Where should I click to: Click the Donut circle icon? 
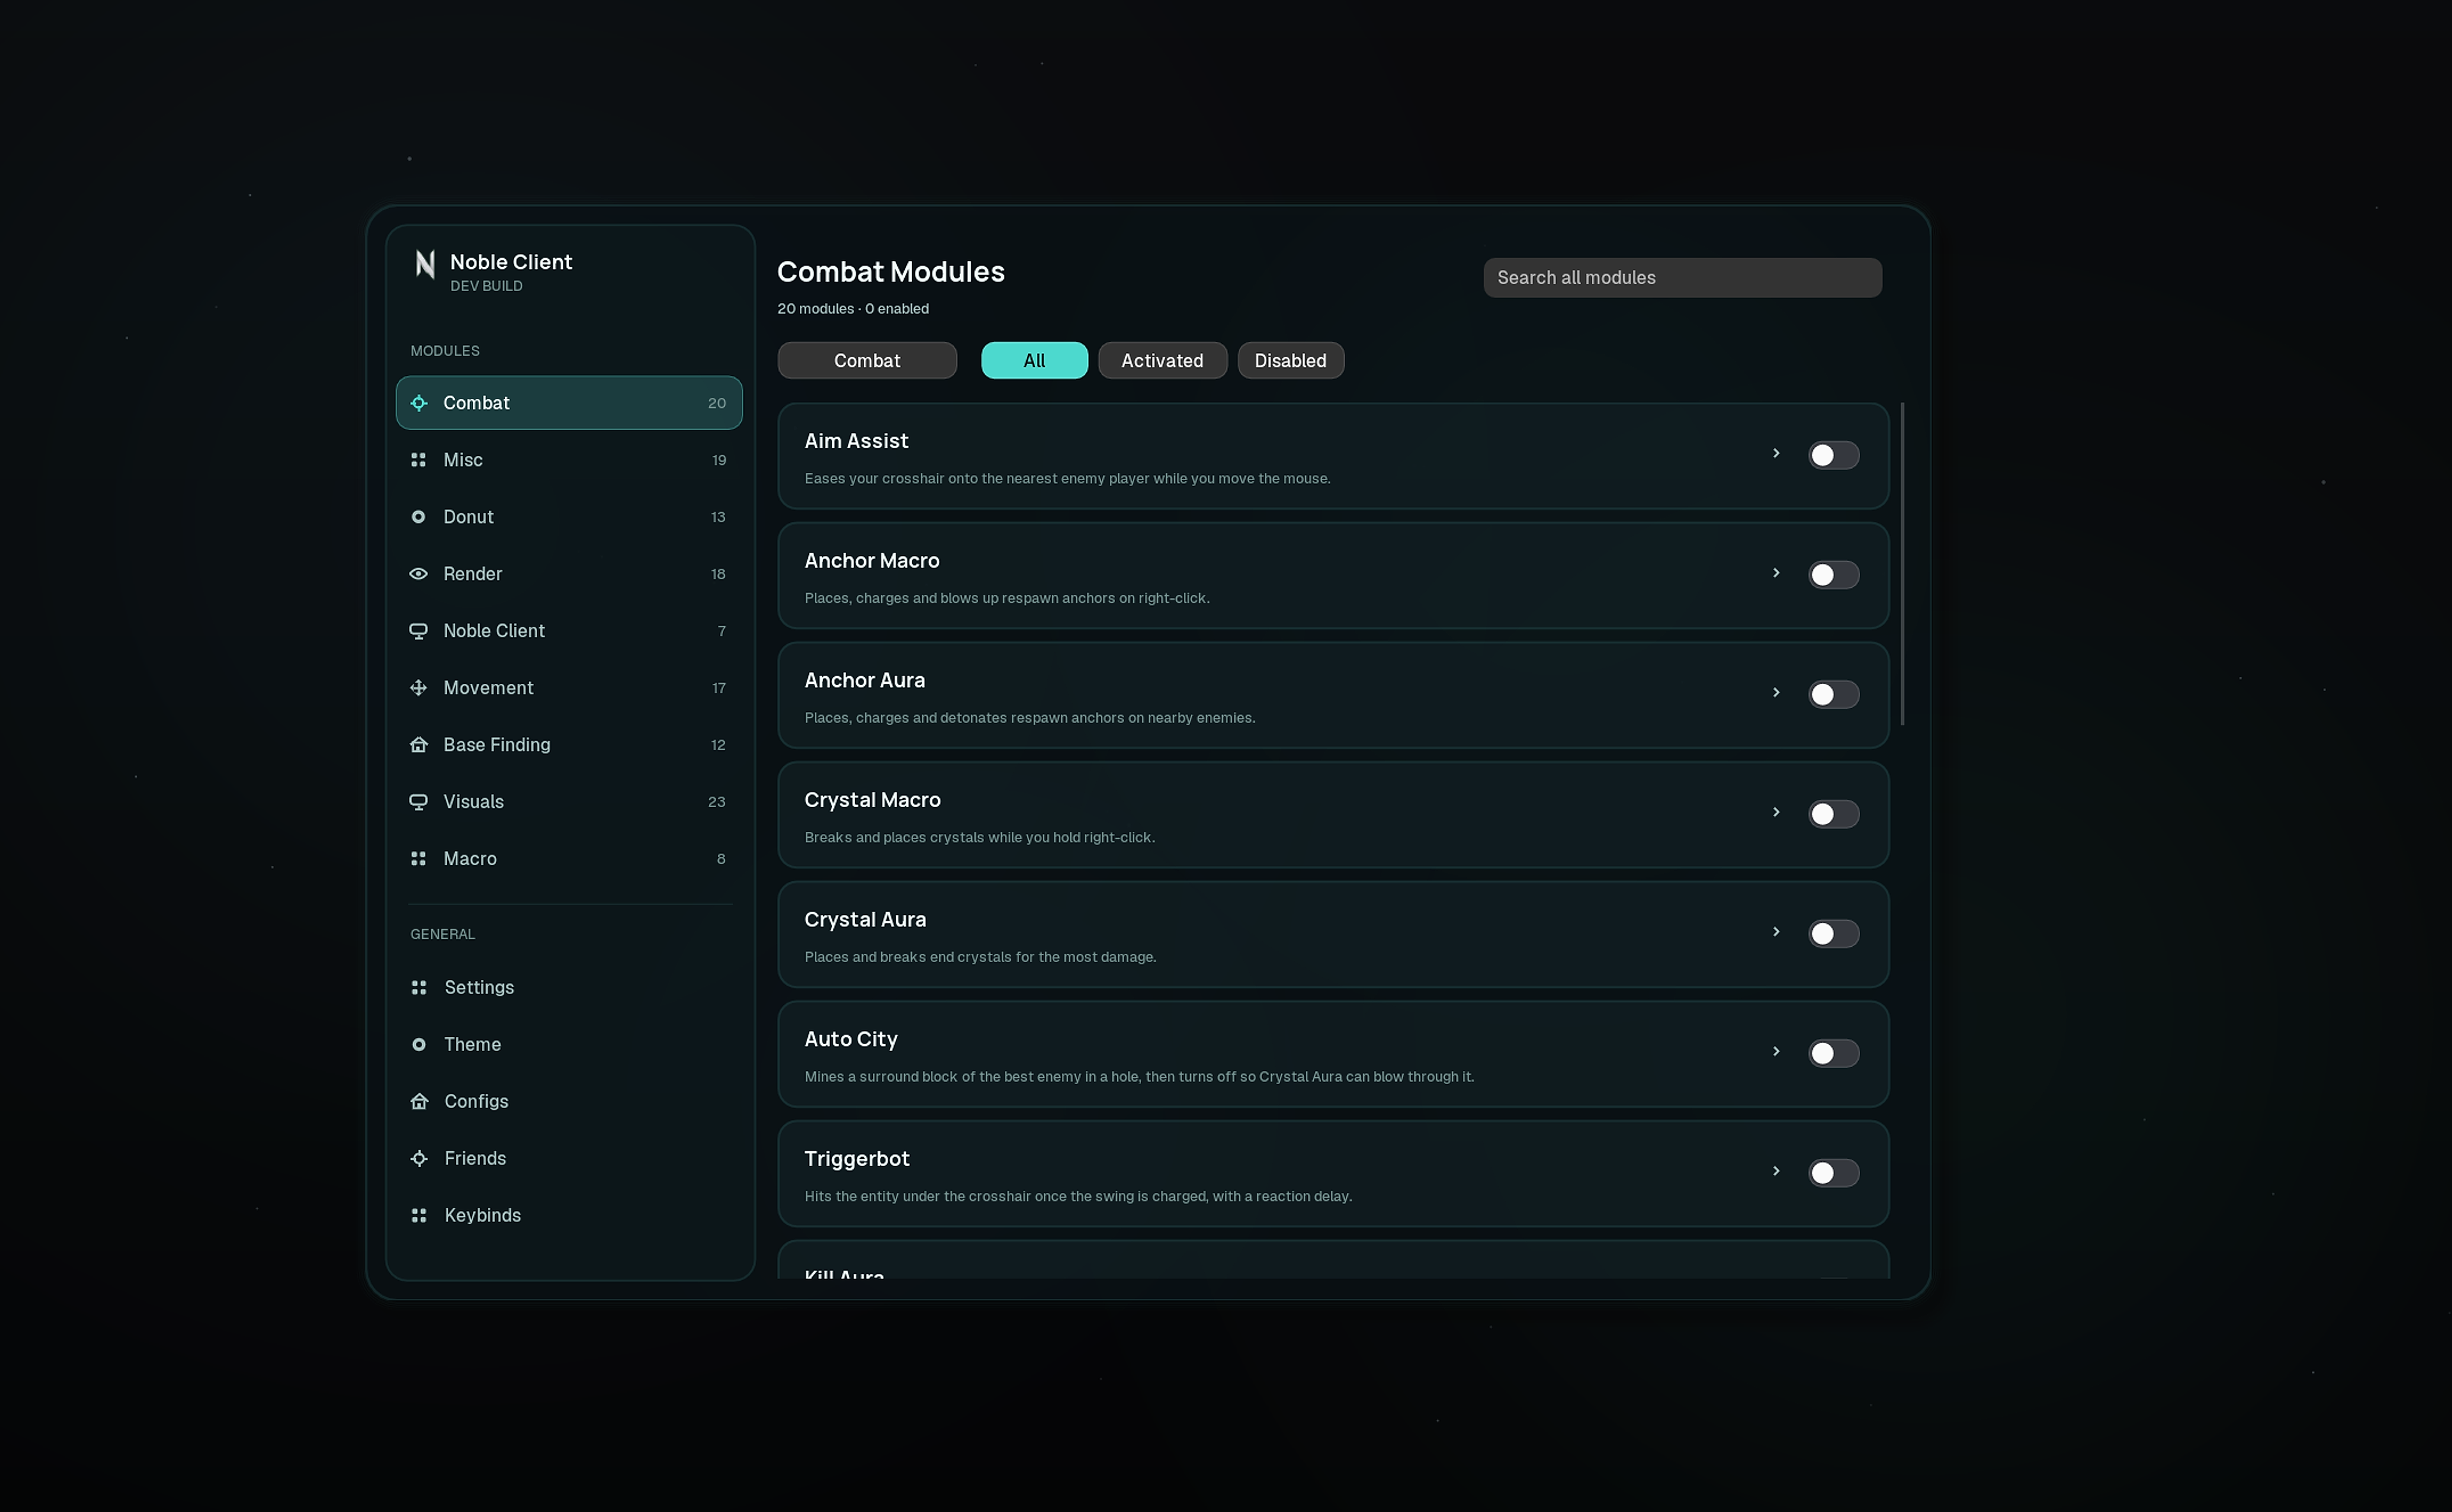pos(419,517)
